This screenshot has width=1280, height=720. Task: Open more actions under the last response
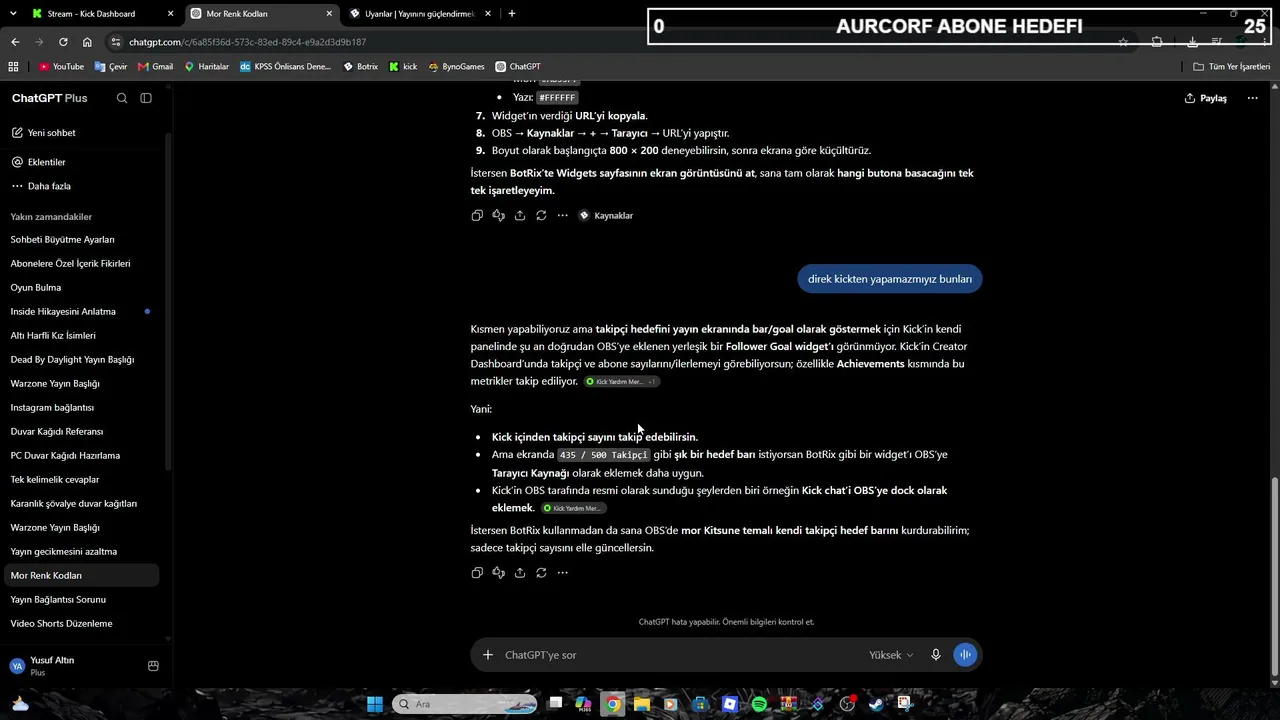coord(562,573)
